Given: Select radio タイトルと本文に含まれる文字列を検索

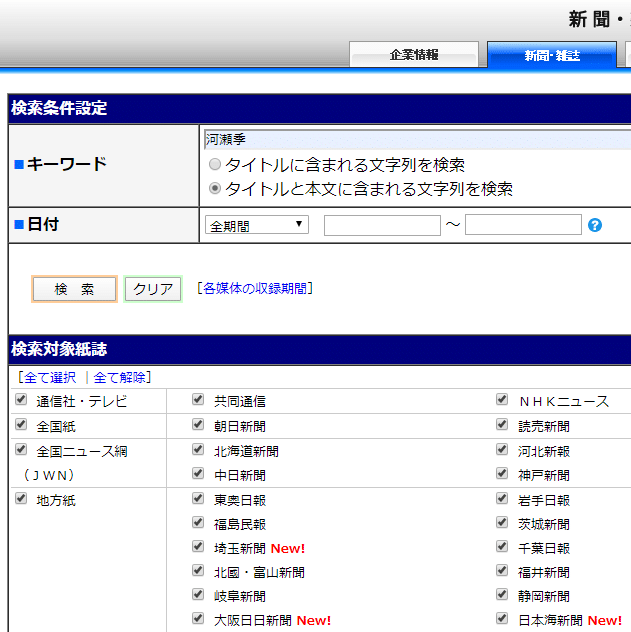Looking at the screenshot, I should point(215,188).
